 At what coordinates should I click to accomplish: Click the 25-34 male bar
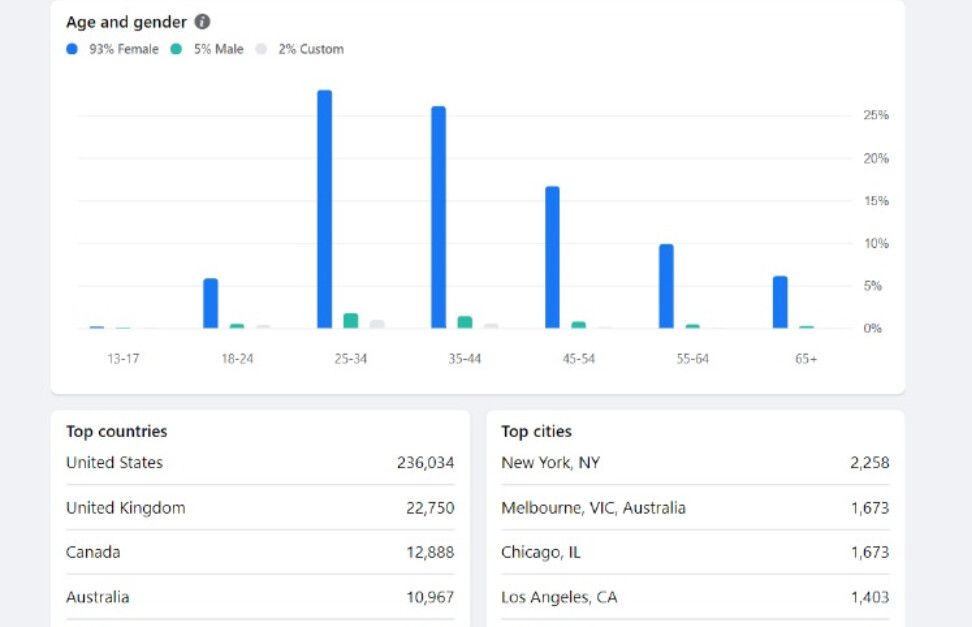tap(350, 321)
